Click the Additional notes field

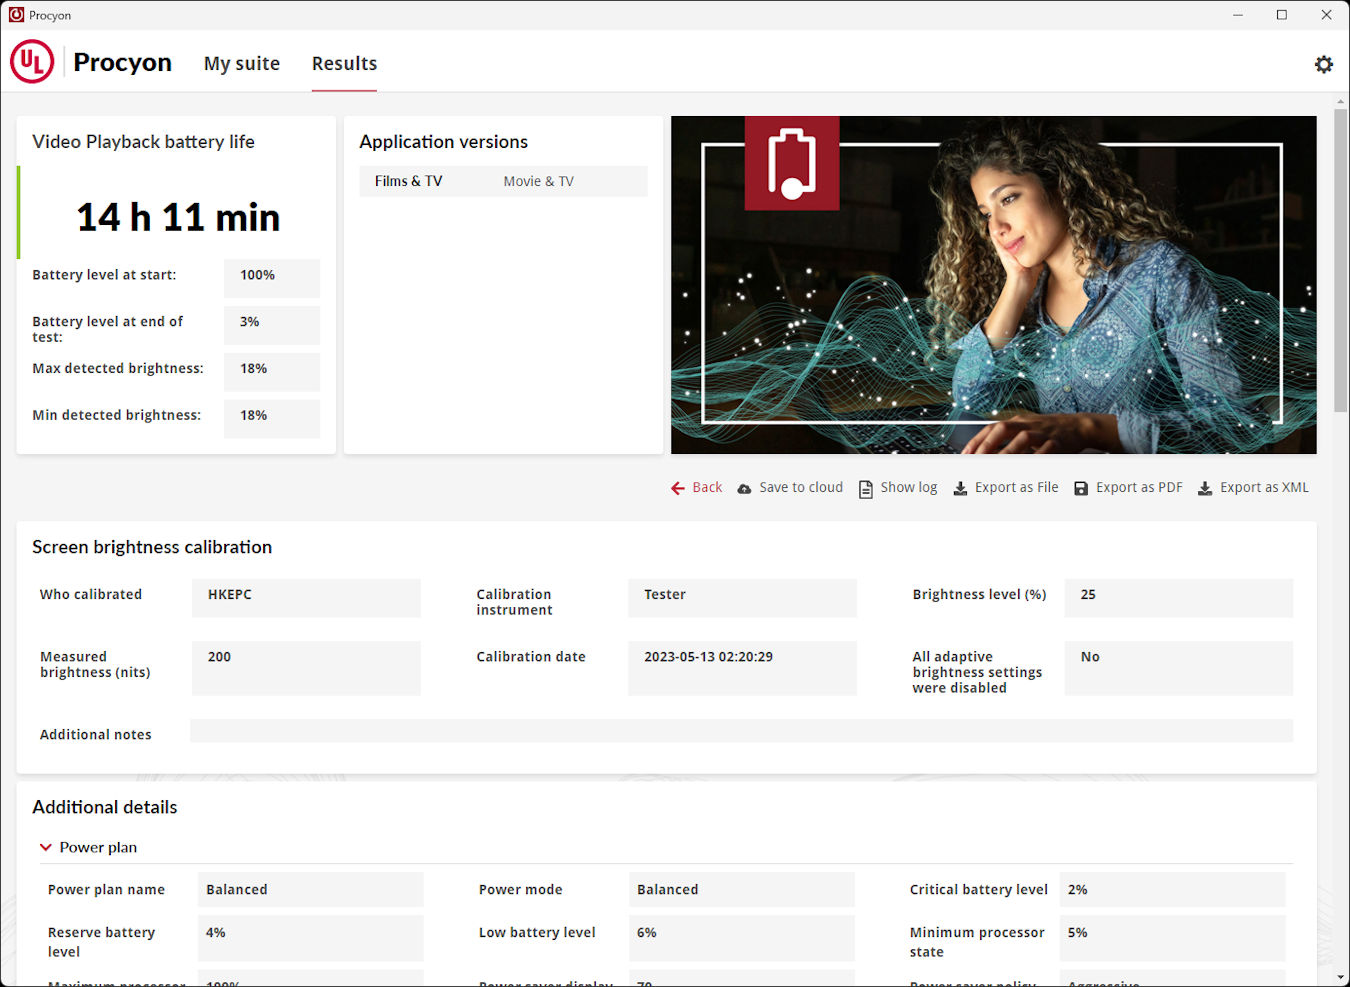tap(741, 731)
